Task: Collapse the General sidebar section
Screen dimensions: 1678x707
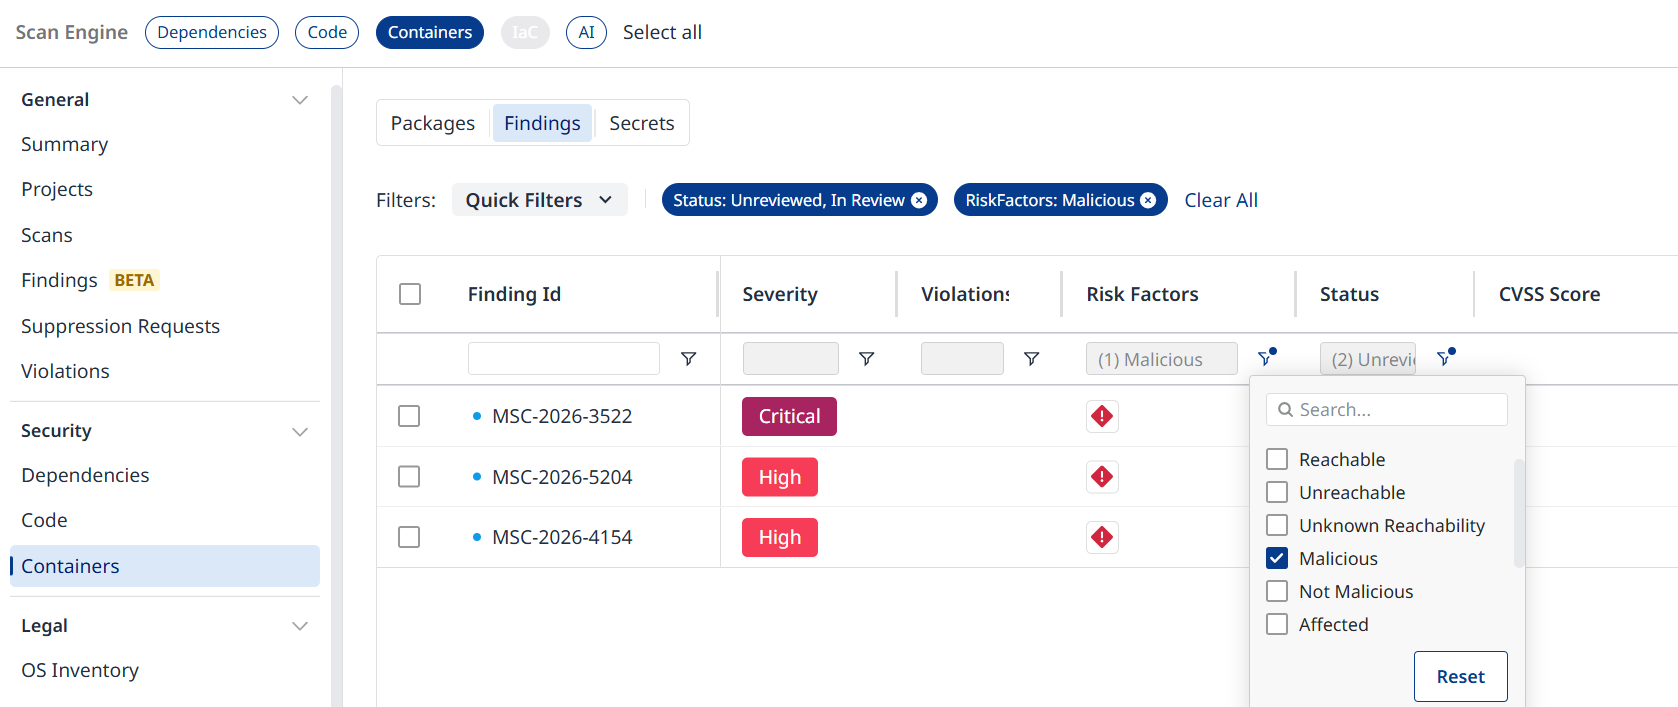Action: tap(299, 100)
